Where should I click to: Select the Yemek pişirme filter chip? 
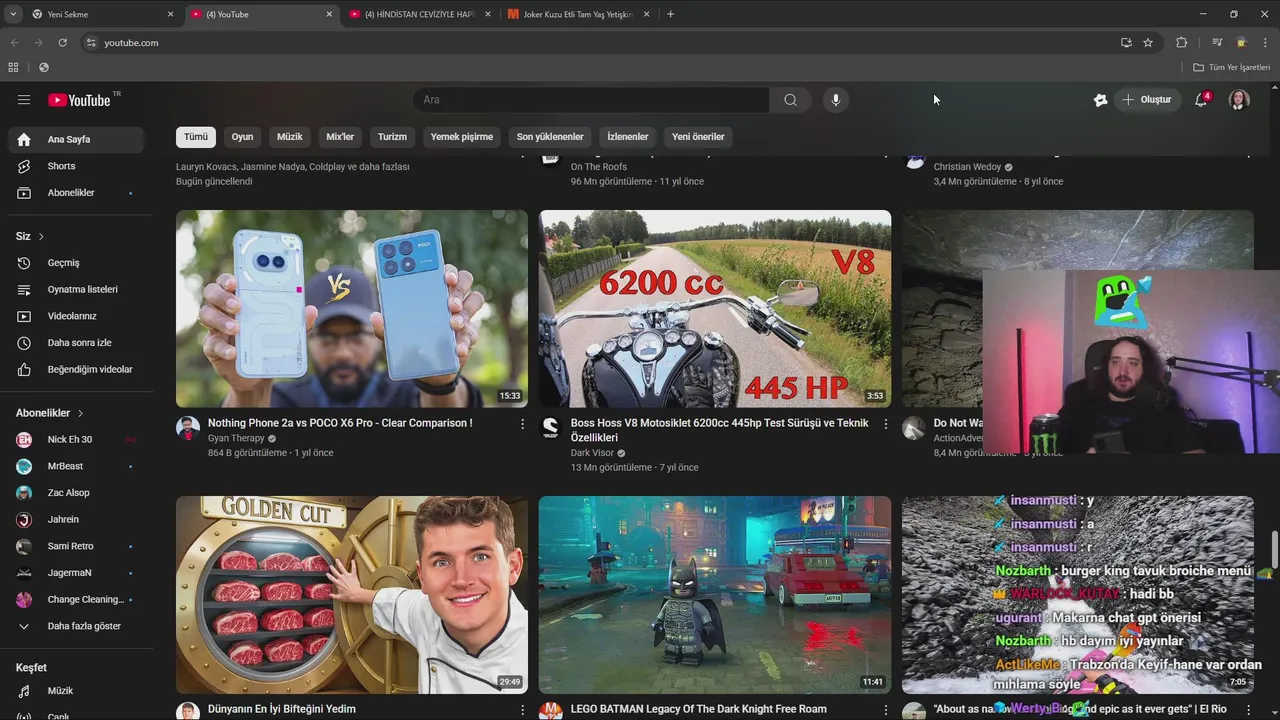click(x=462, y=137)
